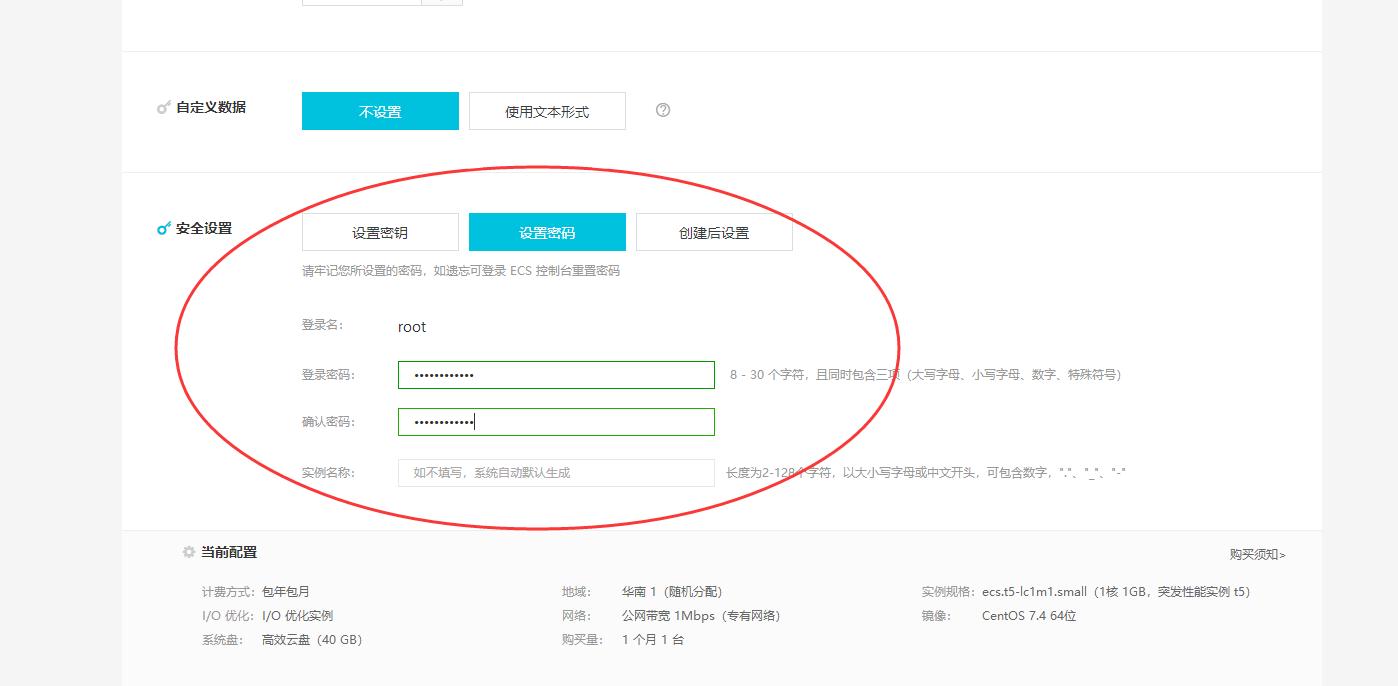
Task: Select the I/O 优化实例 text
Action: tap(297, 616)
